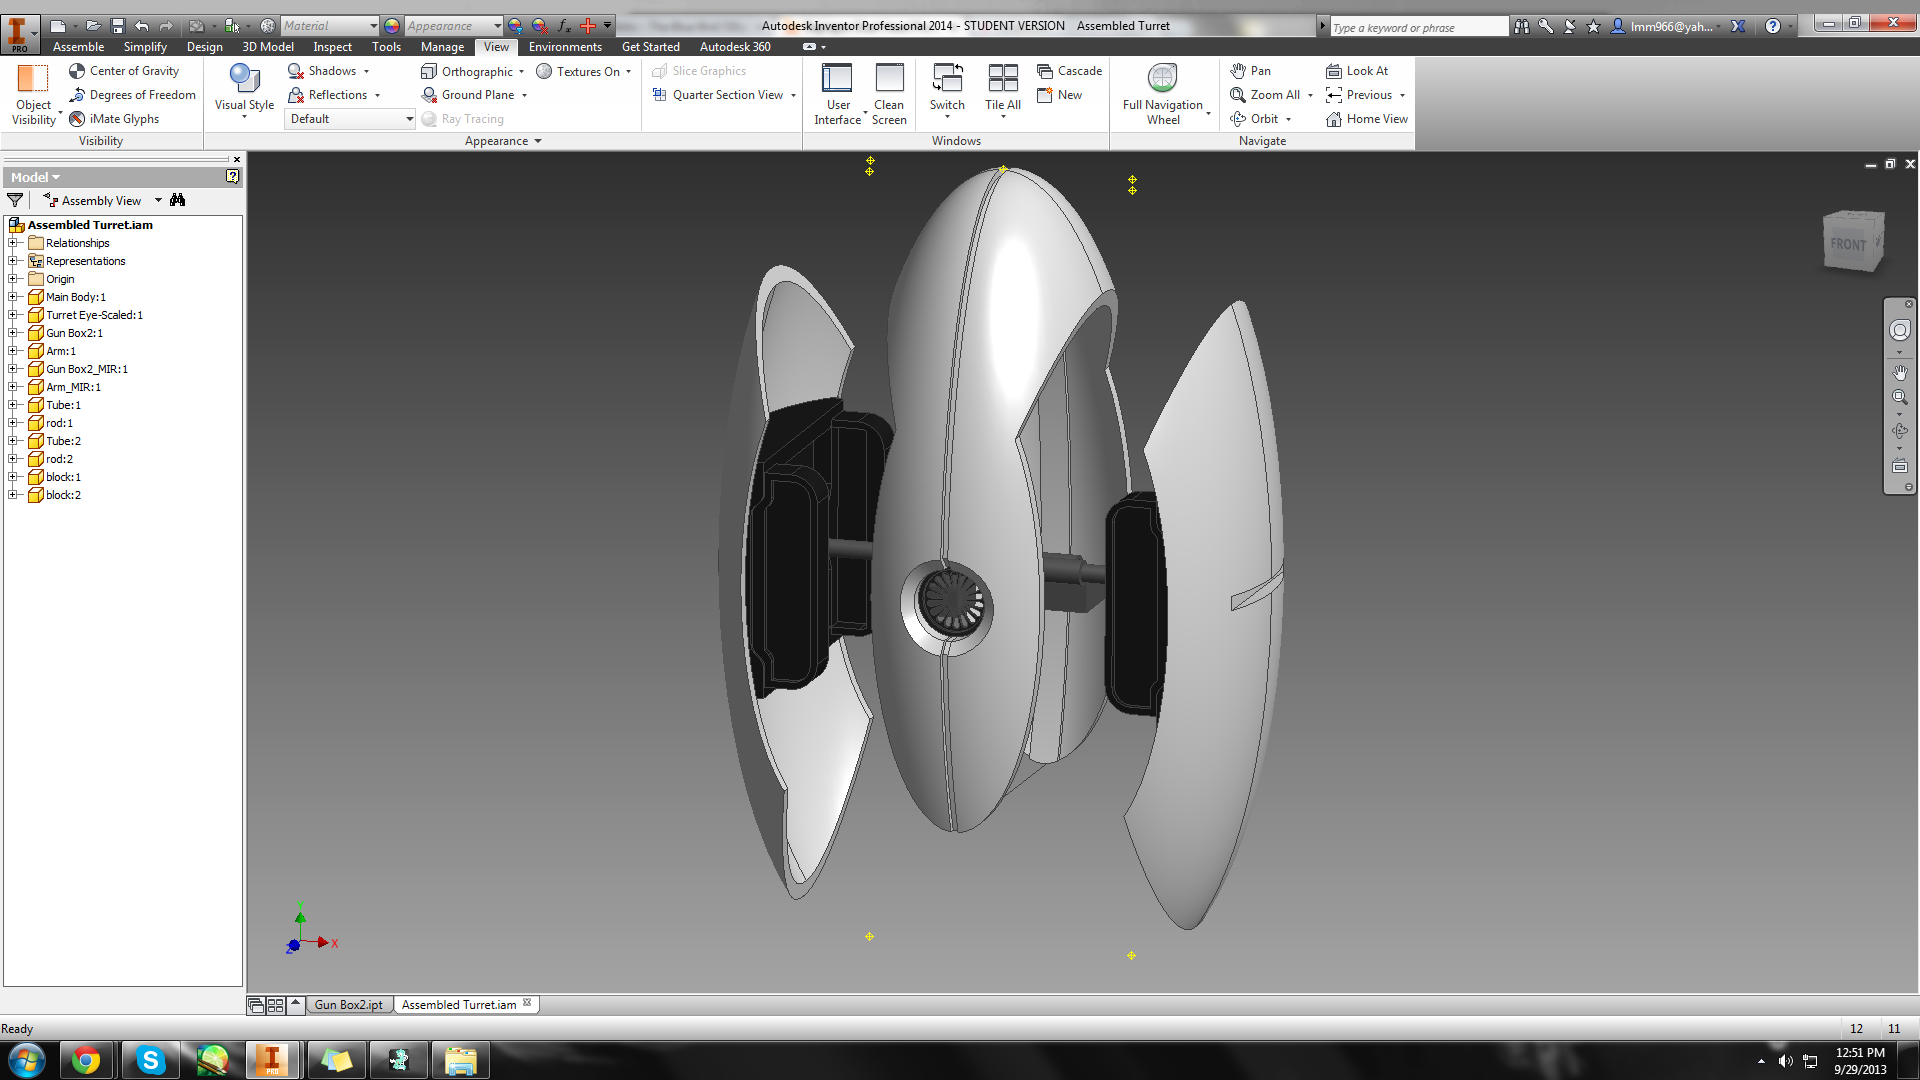1920x1080 pixels.
Task: Click the Appearance color wheel icon
Action: [392, 26]
